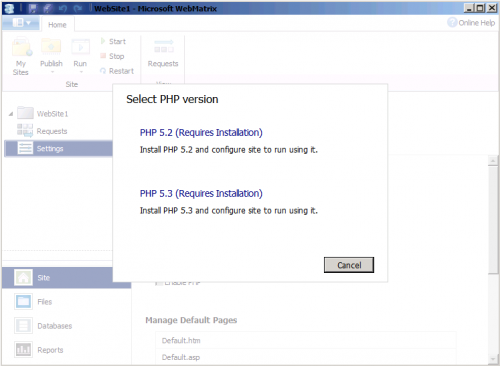Click the scroll down arrow of settings pane
This screenshot has width=500, height=366.
[493, 359]
